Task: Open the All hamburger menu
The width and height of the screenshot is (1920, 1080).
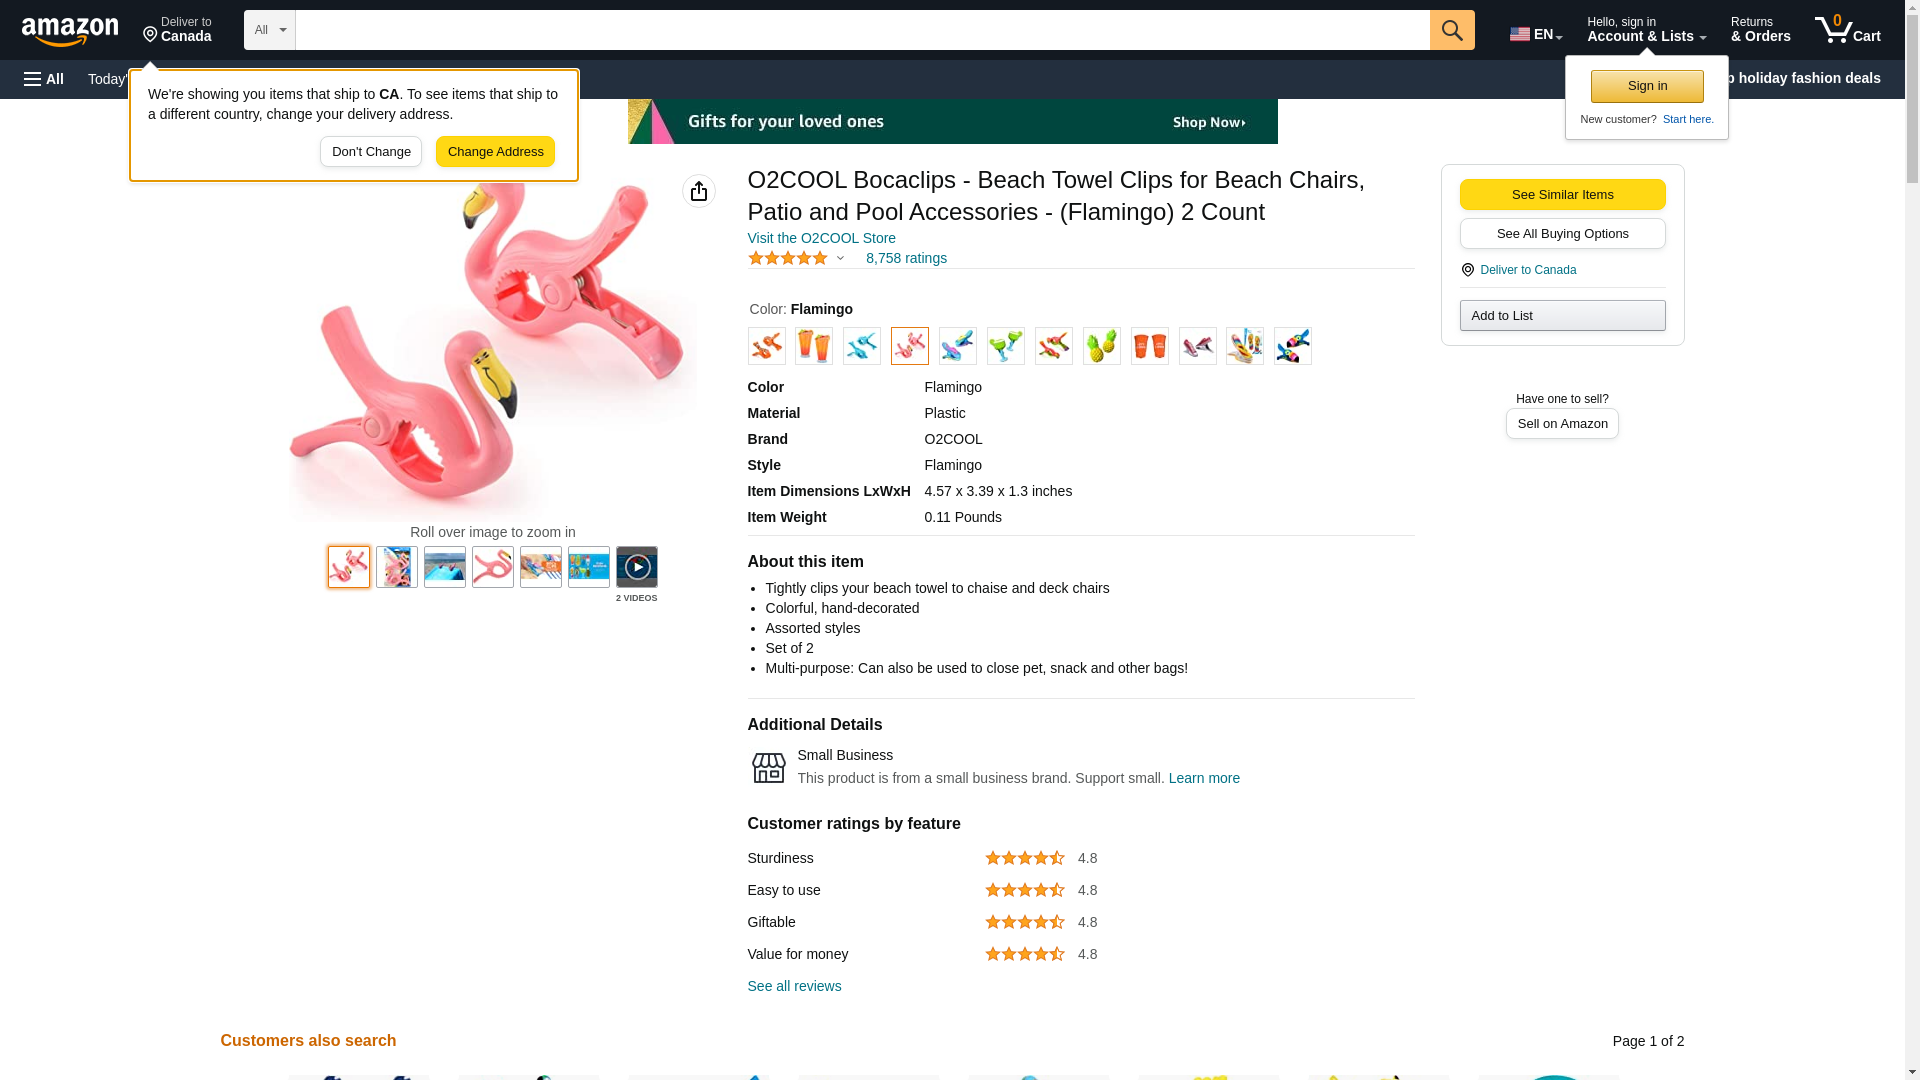Action: 44,79
